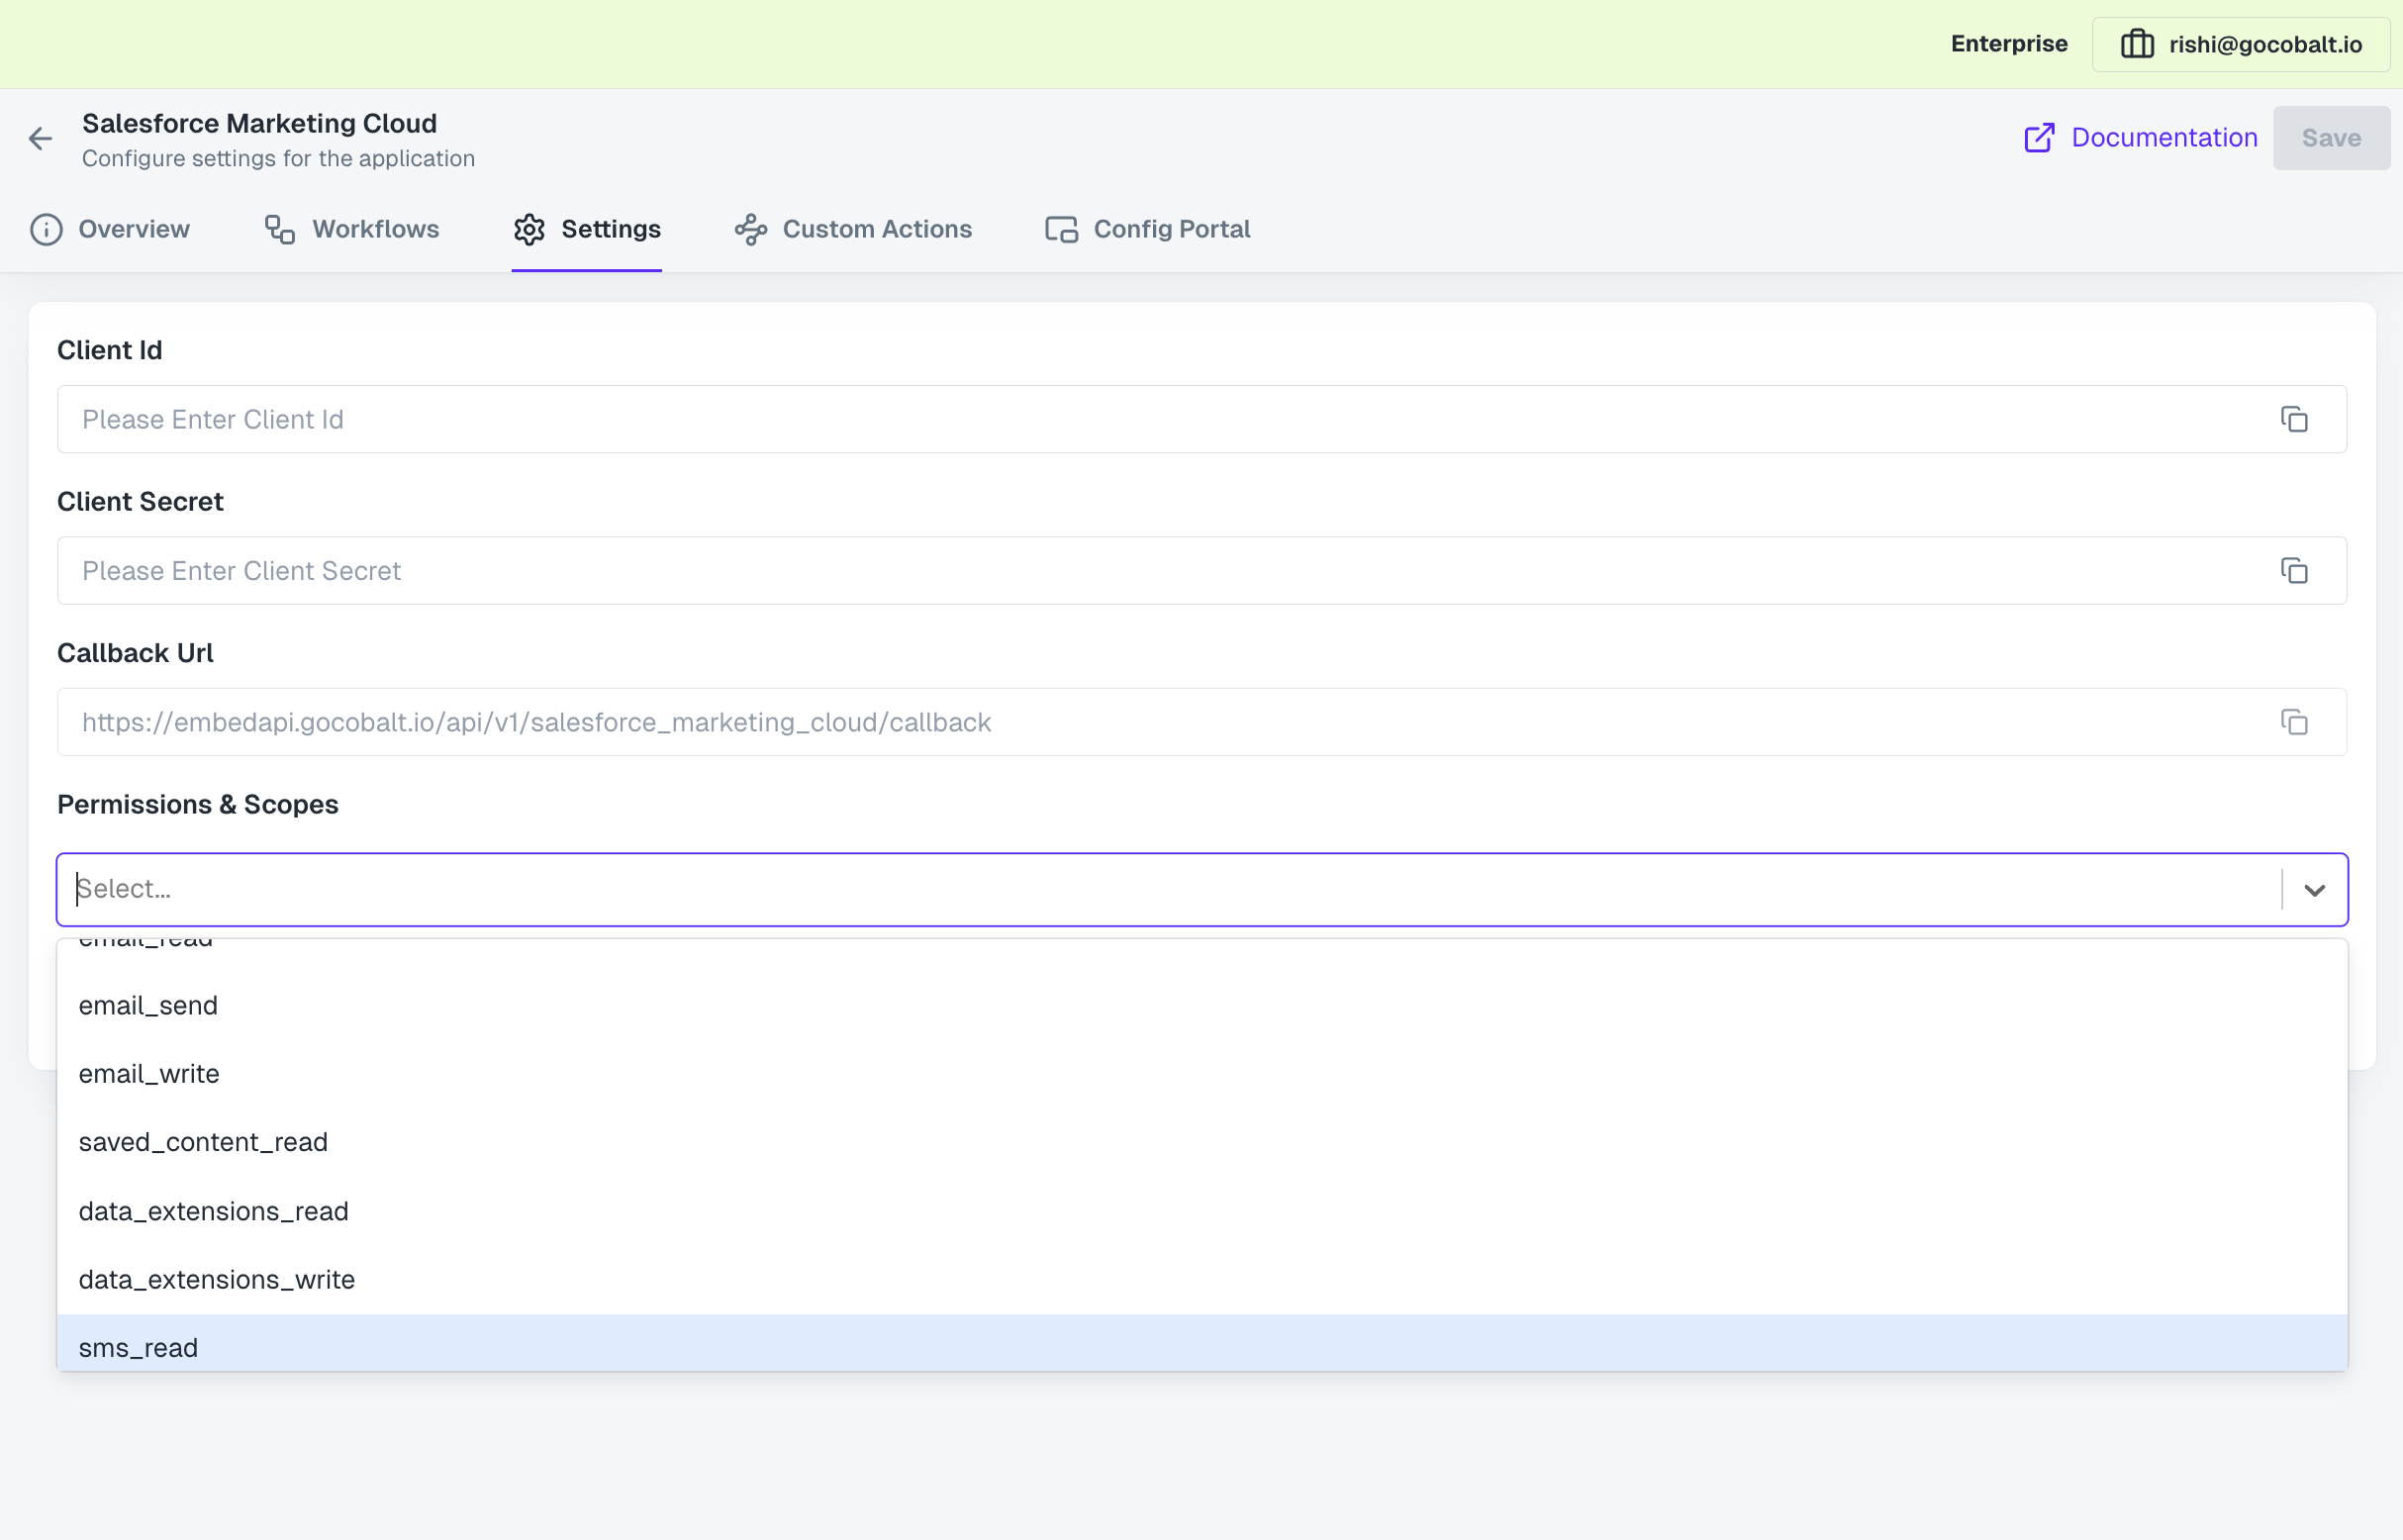Click the Settings gear icon
Screen dimensions: 2403x1540
click(x=530, y=229)
